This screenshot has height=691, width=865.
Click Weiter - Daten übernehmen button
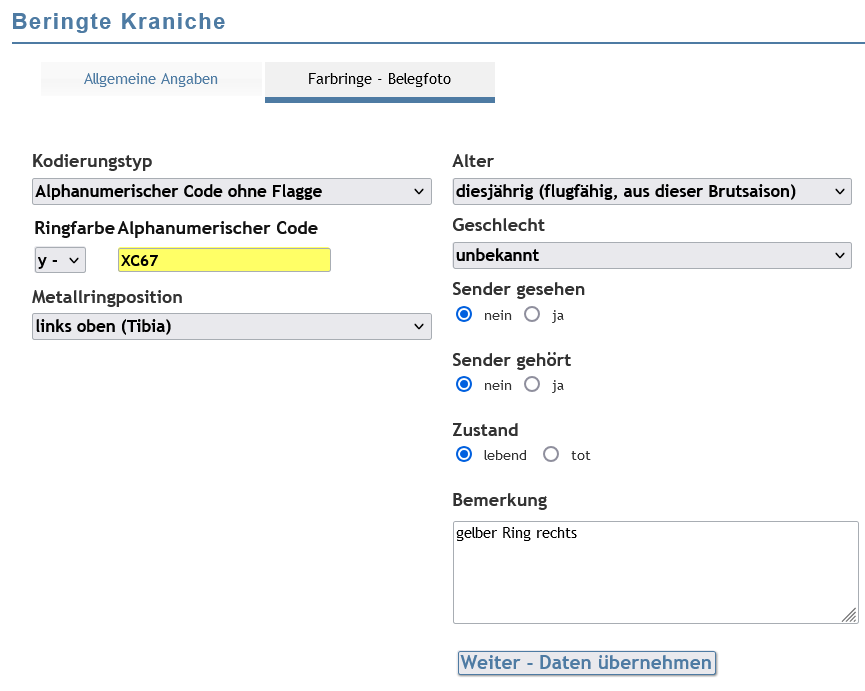click(587, 662)
